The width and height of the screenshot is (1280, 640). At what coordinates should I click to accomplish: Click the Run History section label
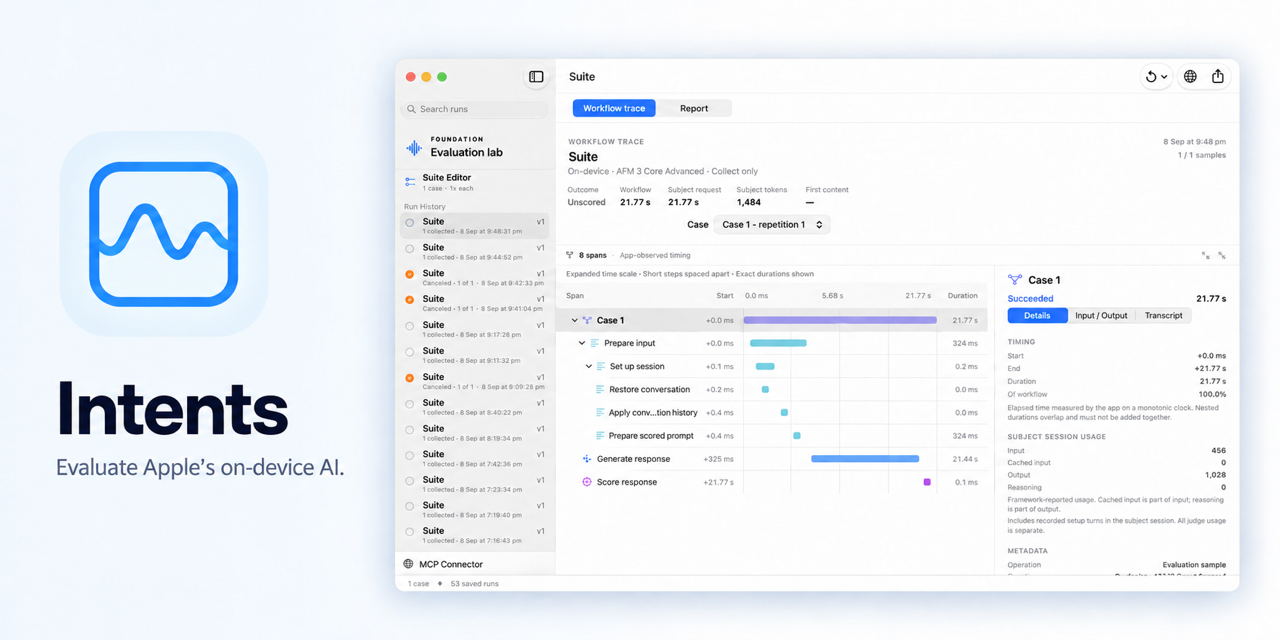pyautogui.click(x=425, y=206)
